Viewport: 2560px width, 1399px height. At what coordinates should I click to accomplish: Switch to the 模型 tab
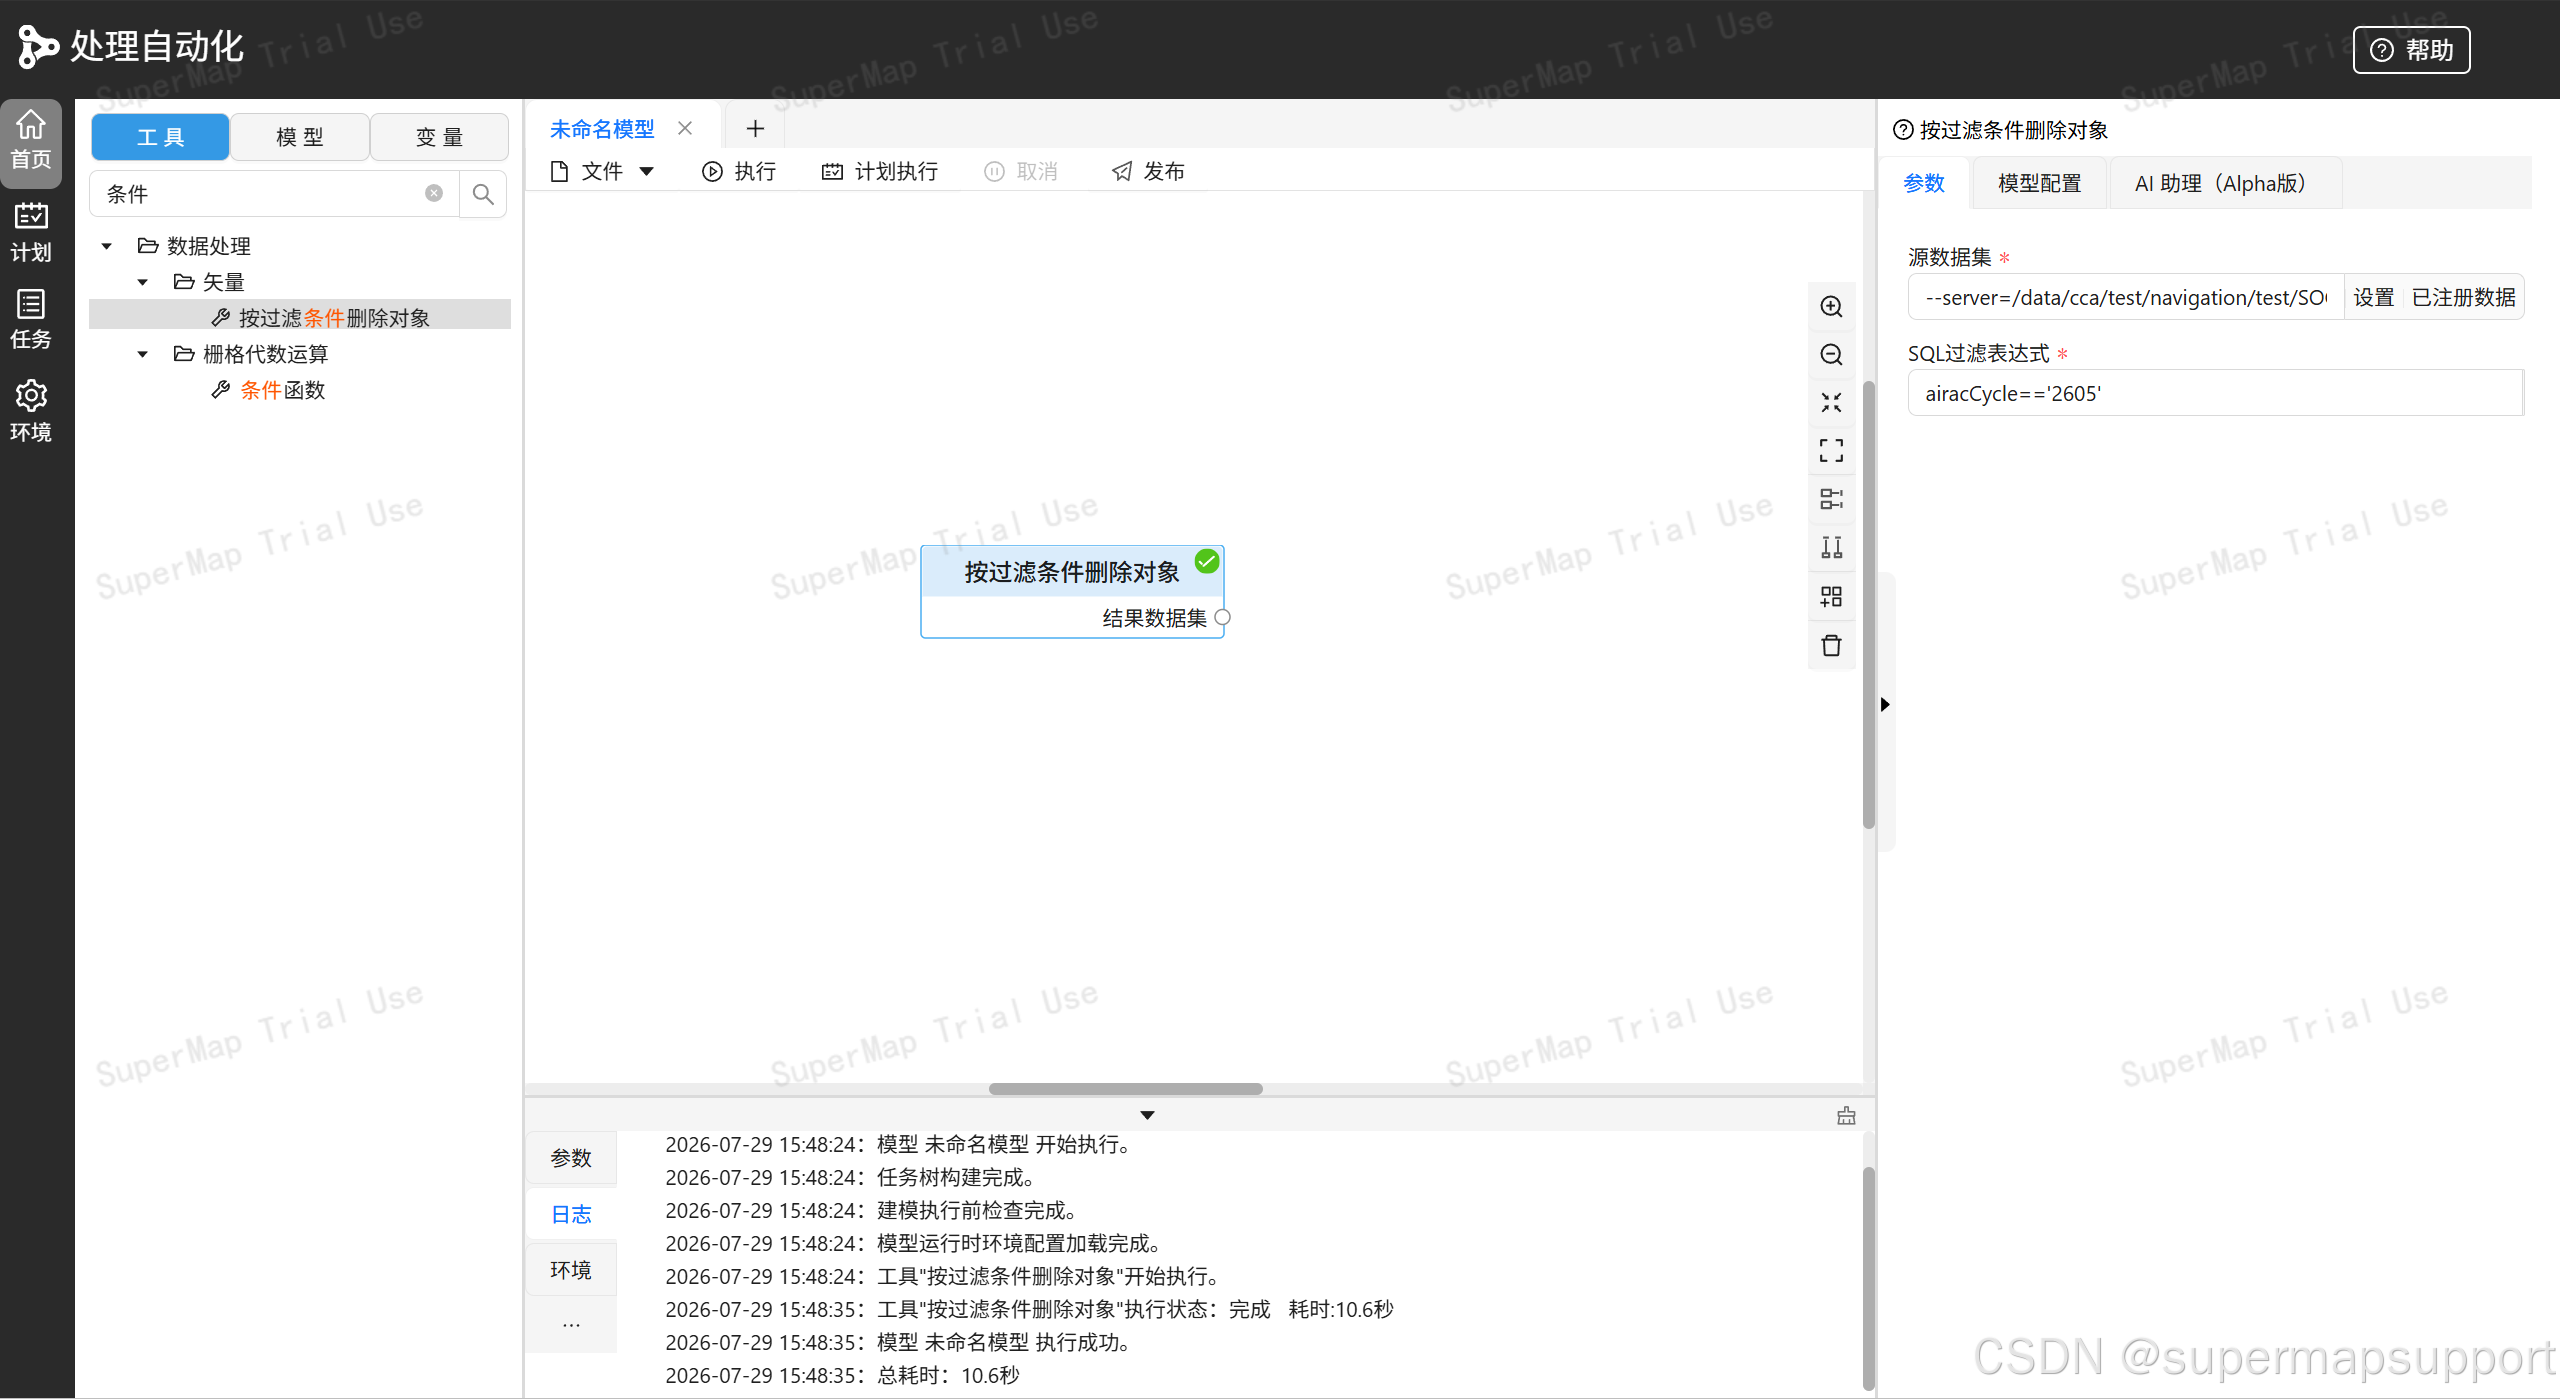(x=300, y=137)
